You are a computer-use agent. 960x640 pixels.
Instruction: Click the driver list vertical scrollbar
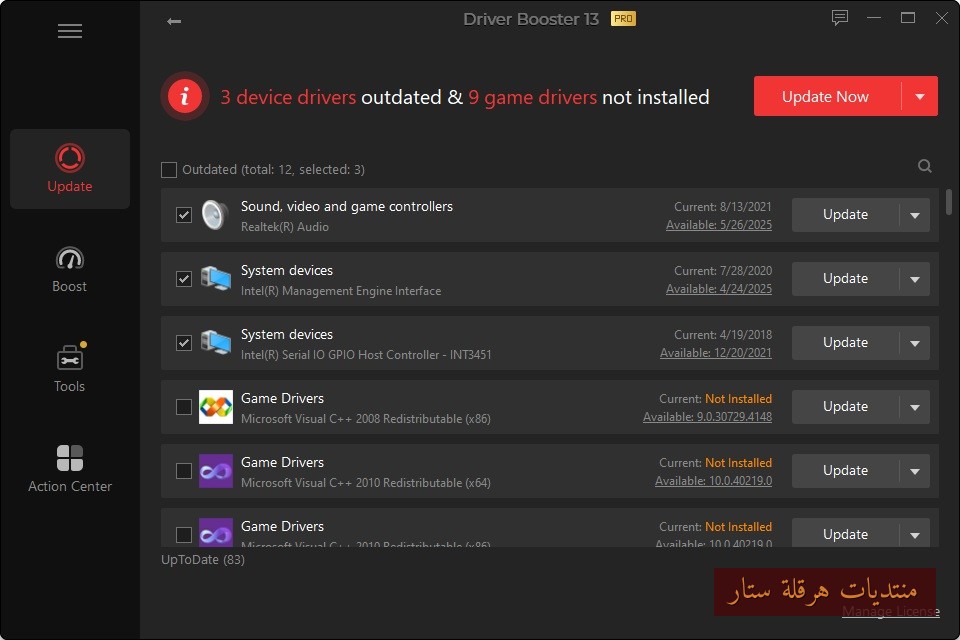[948, 202]
